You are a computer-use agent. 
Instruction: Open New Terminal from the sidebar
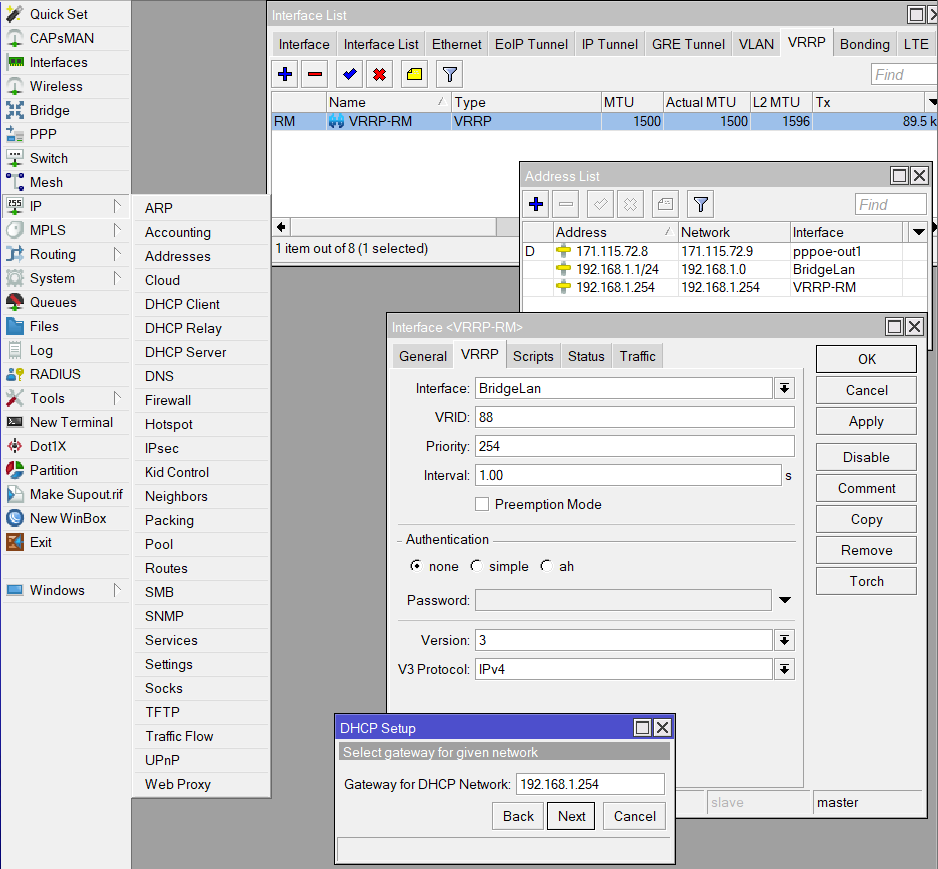click(x=71, y=422)
